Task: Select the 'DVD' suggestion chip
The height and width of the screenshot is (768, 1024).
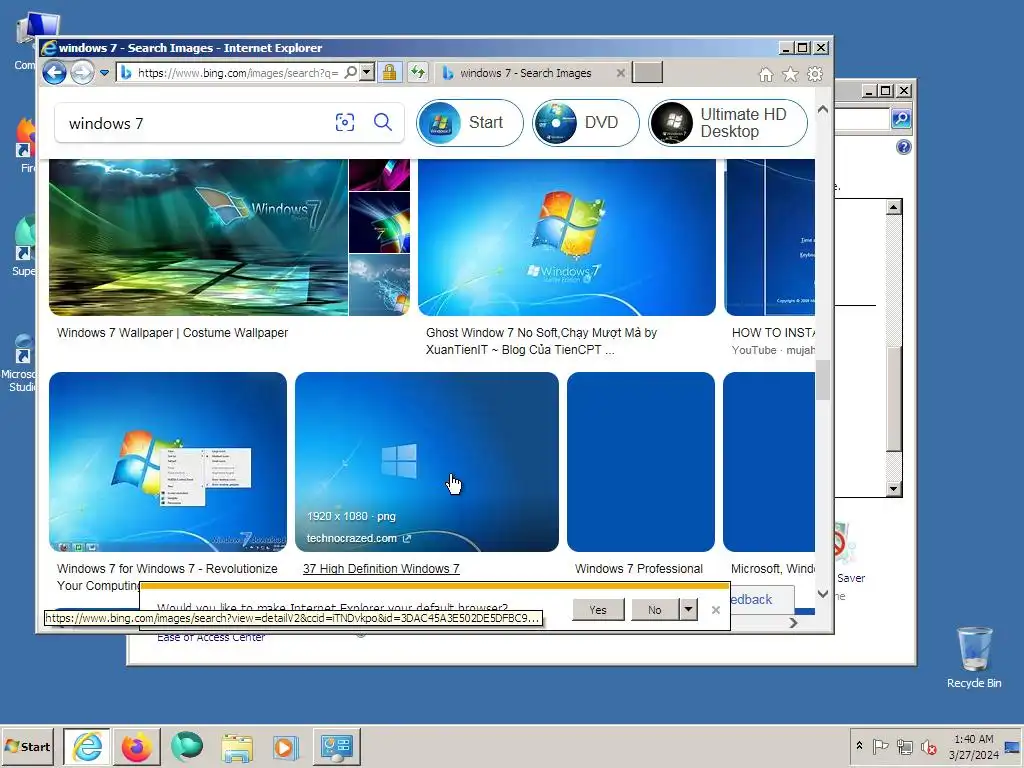Action: pyautogui.click(x=585, y=123)
